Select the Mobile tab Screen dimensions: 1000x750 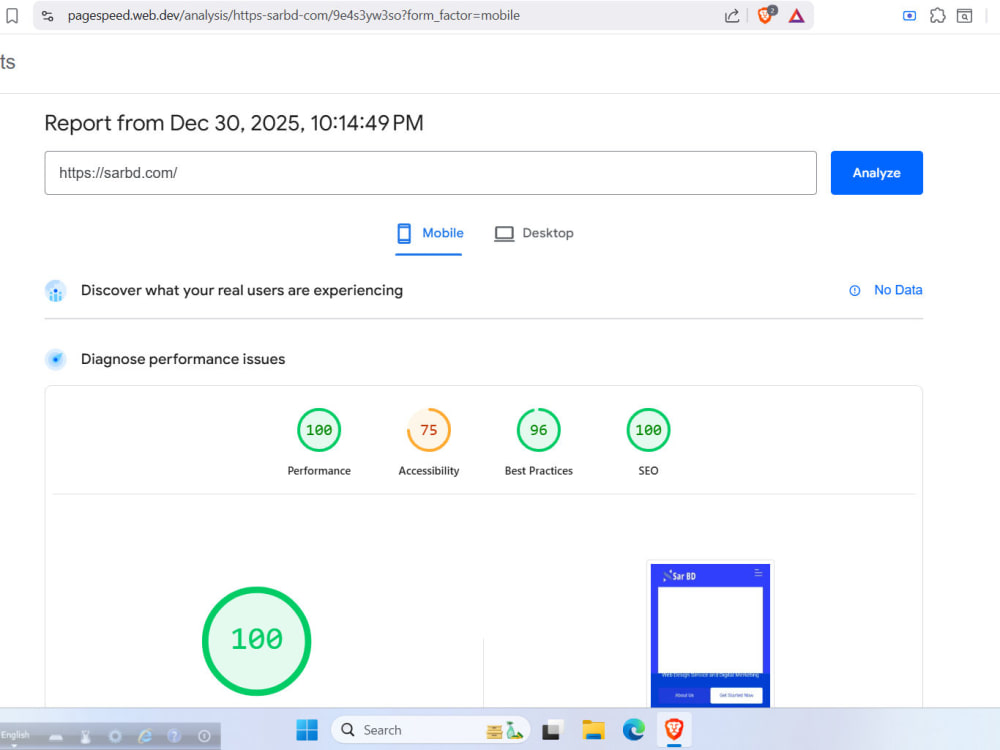click(429, 233)
